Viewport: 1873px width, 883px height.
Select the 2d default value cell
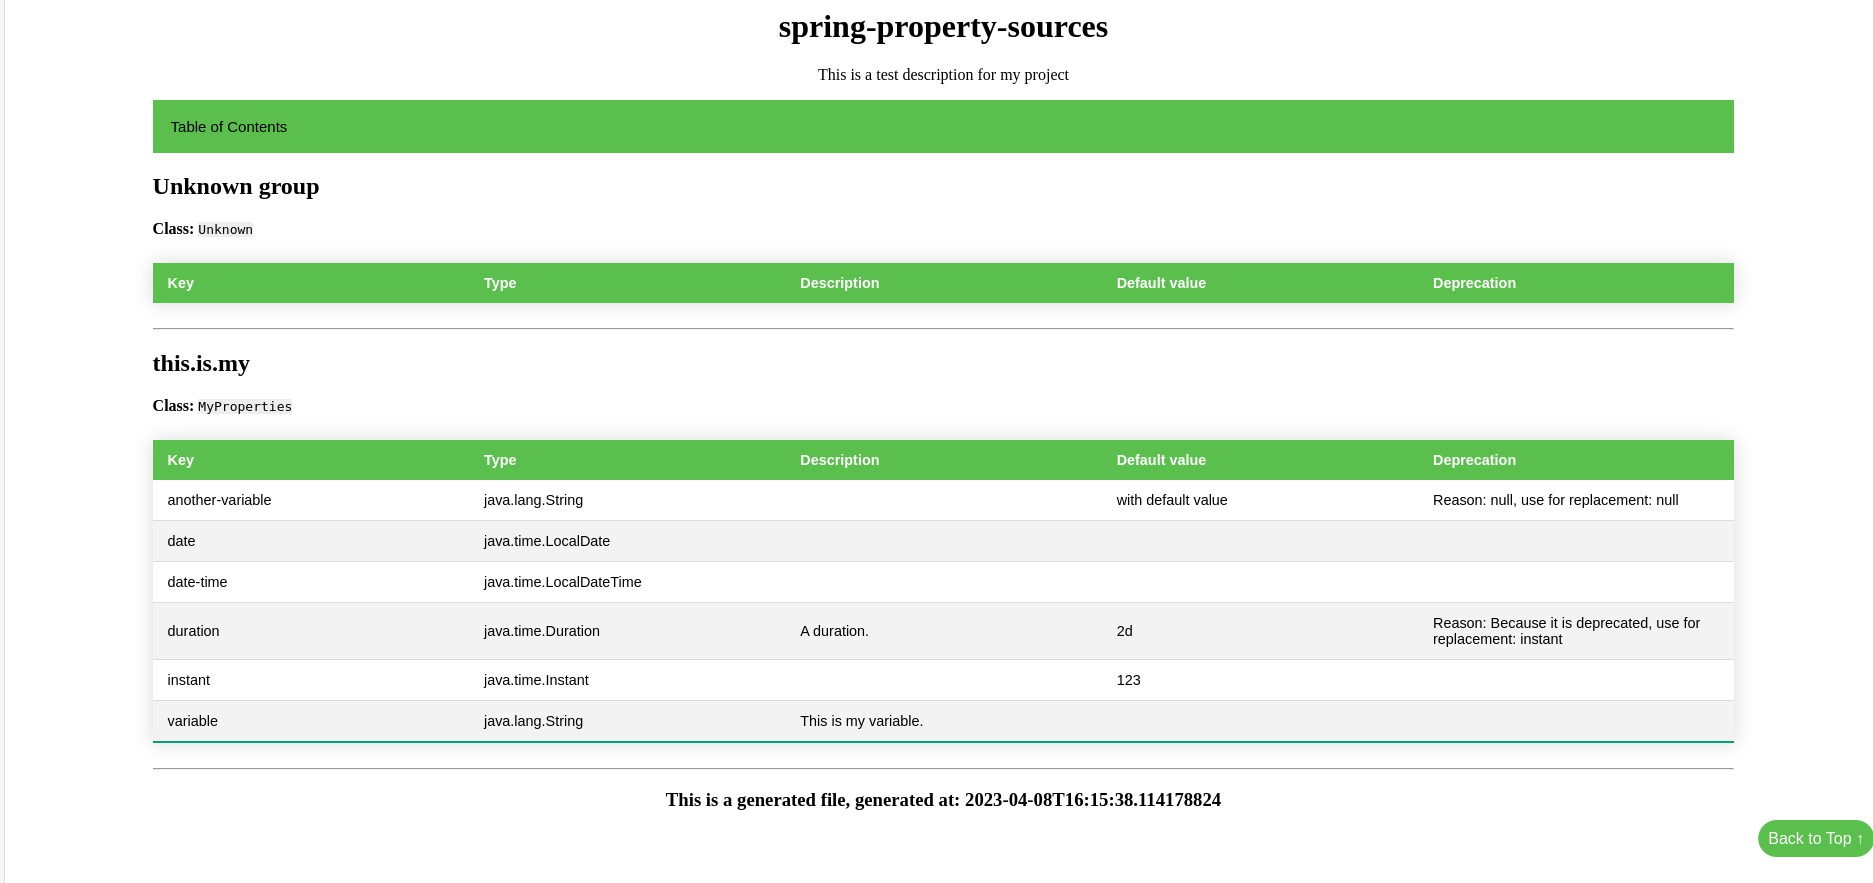(x=1261, y=631)
